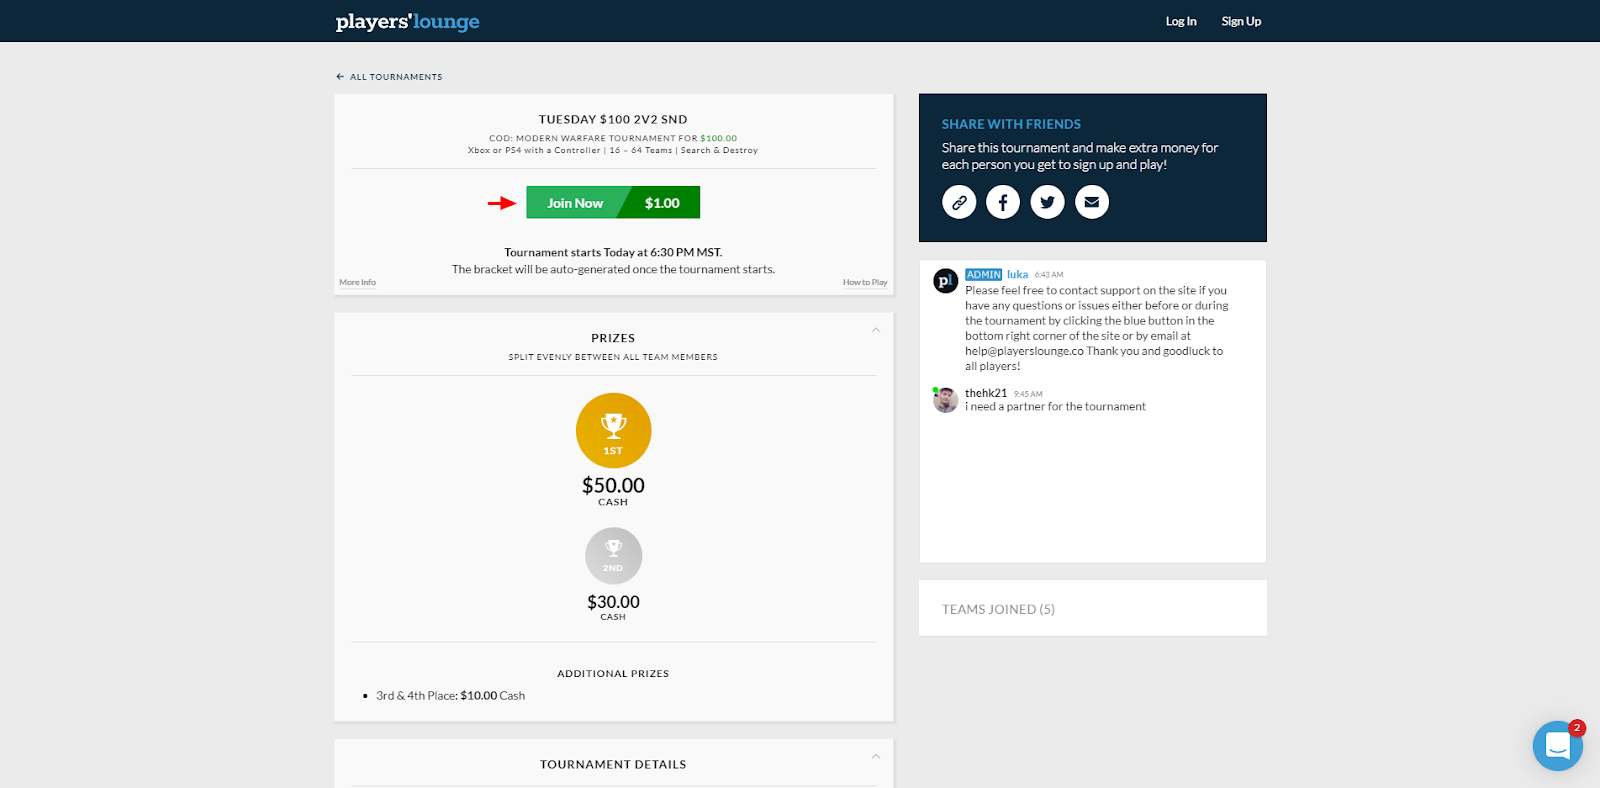The height and width of the screenshot is (788, 1600).
Task: Share the tournament on Twitter
Action: coord(1047,202)
